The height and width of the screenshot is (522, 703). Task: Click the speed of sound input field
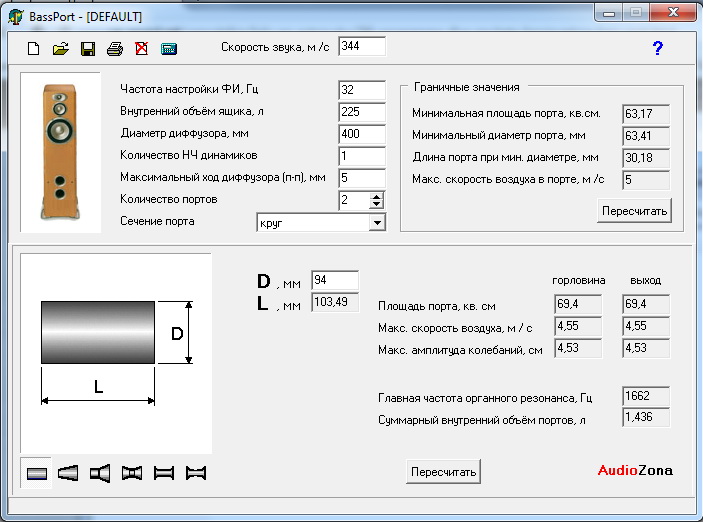[361, 46]
